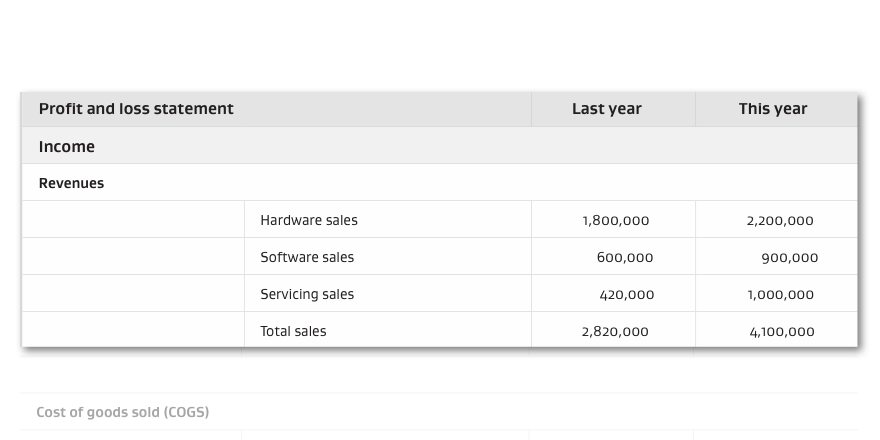Click Total sales last year value 2,820,000

614,332
